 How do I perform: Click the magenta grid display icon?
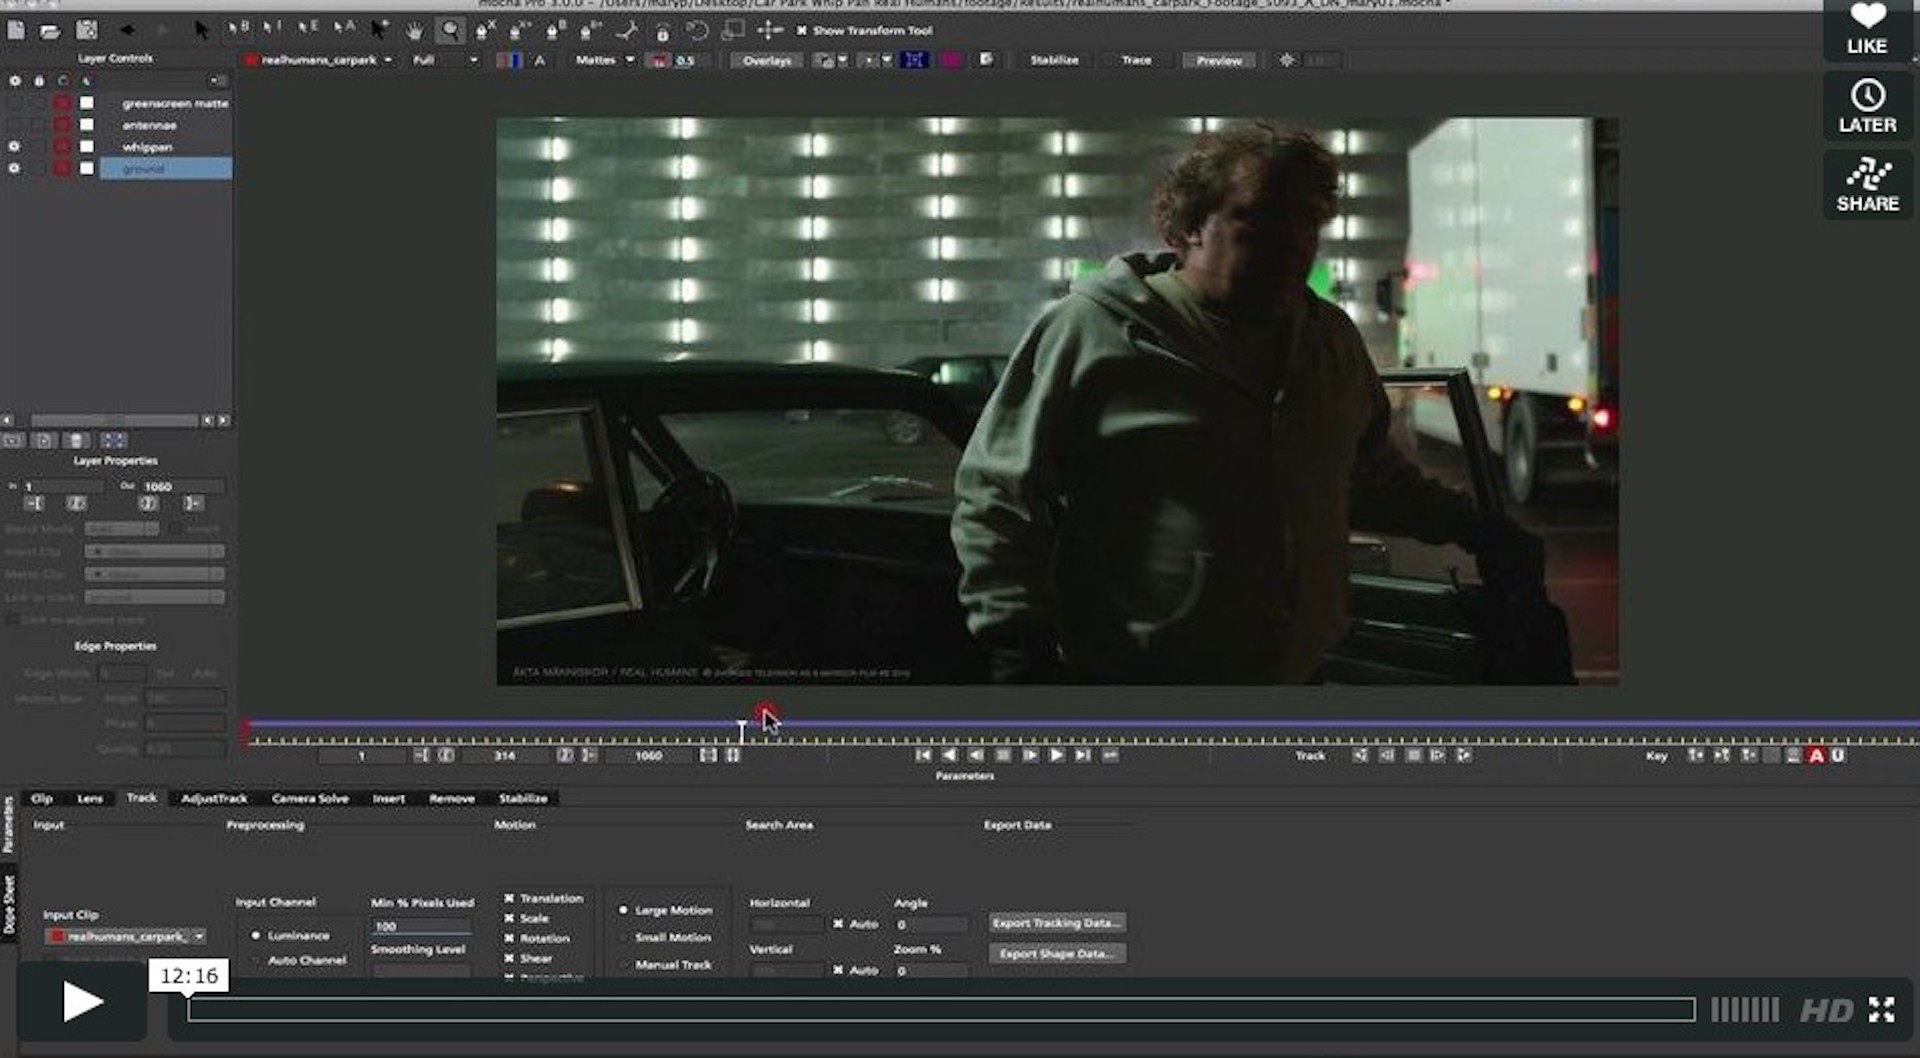(950, 60)
